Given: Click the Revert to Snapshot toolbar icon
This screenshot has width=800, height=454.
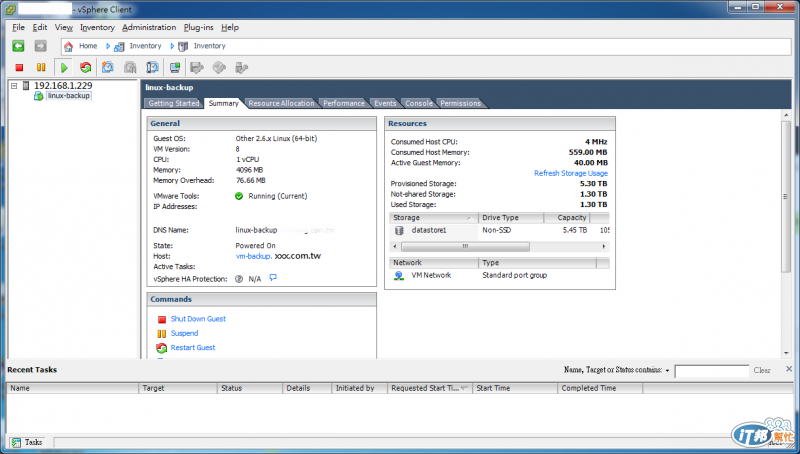Looking at the screenshot, I should click(130, 67).
